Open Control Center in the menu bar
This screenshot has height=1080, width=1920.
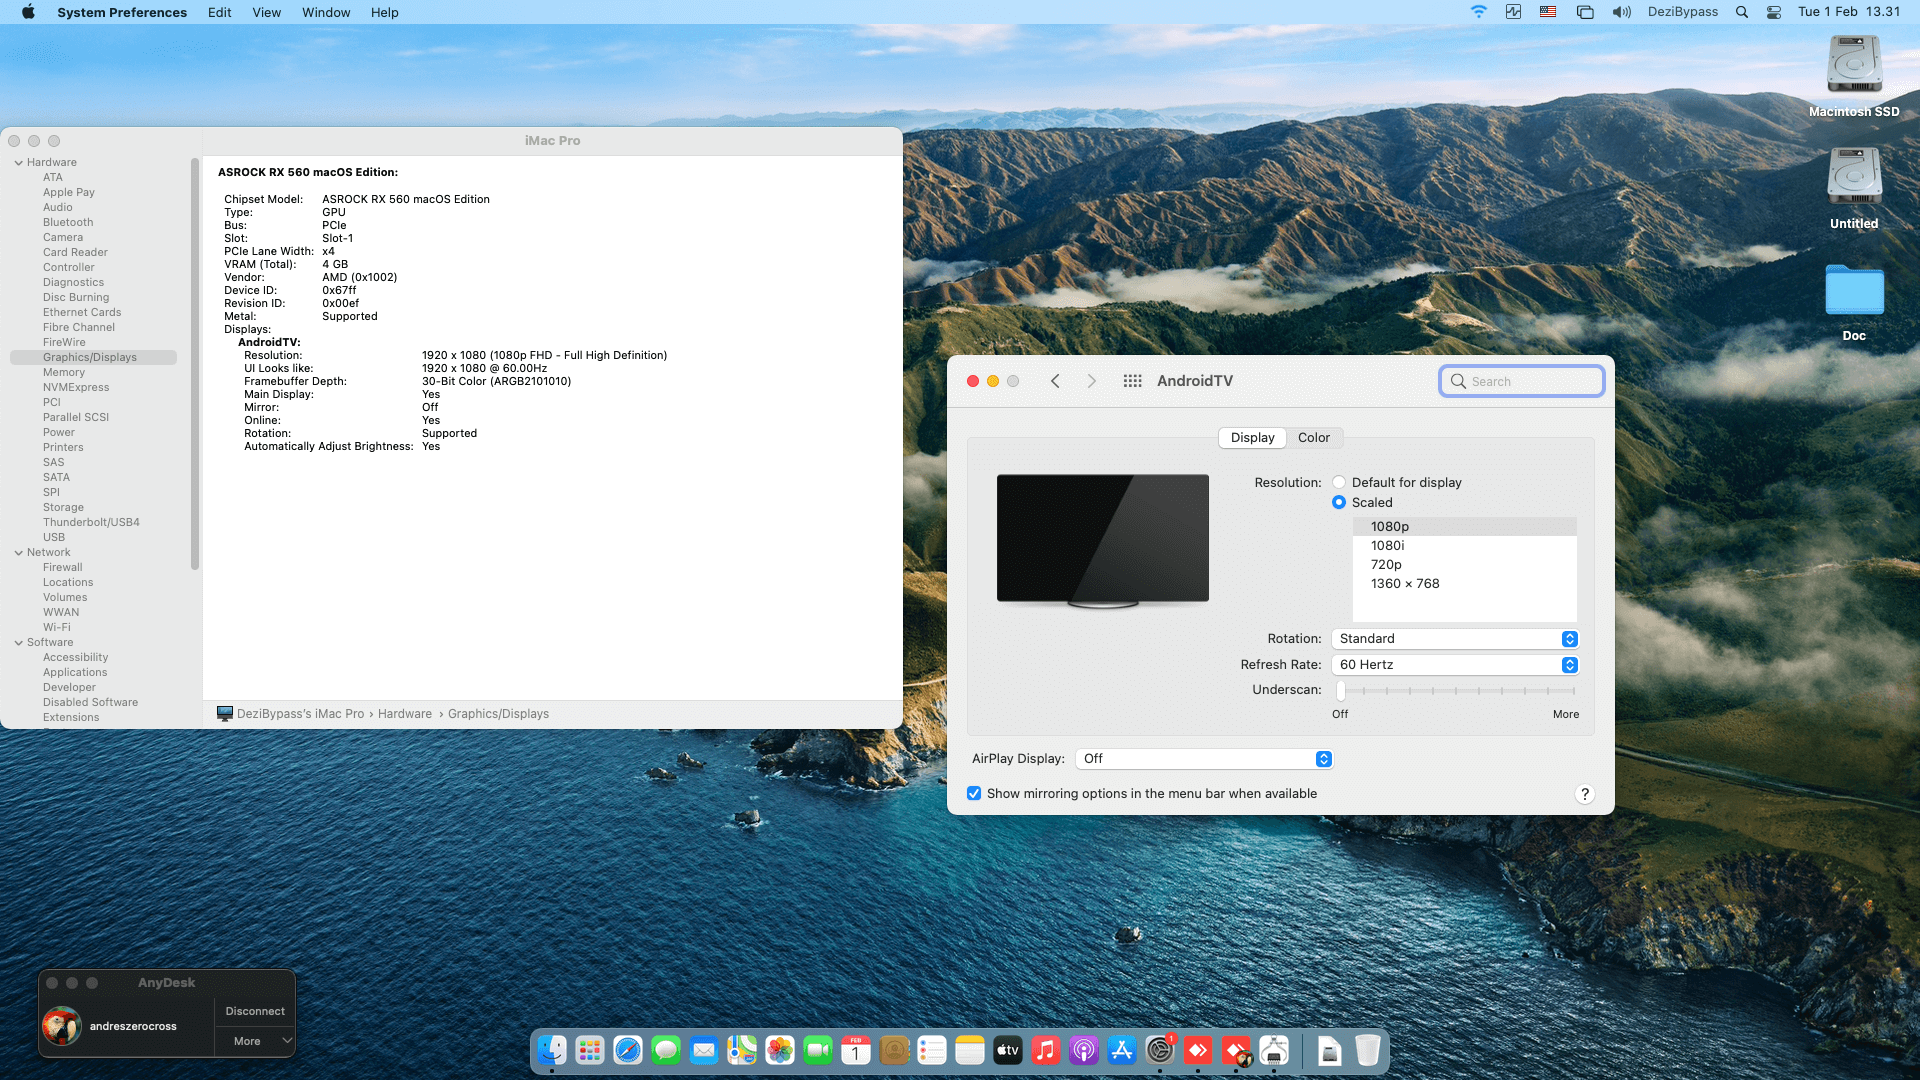coord(1774,12)
